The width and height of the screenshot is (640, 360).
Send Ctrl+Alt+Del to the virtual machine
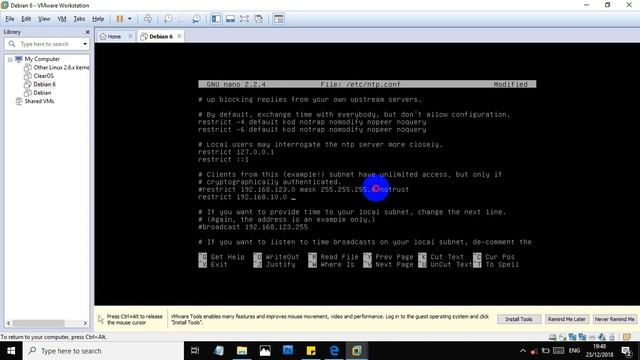148,19
